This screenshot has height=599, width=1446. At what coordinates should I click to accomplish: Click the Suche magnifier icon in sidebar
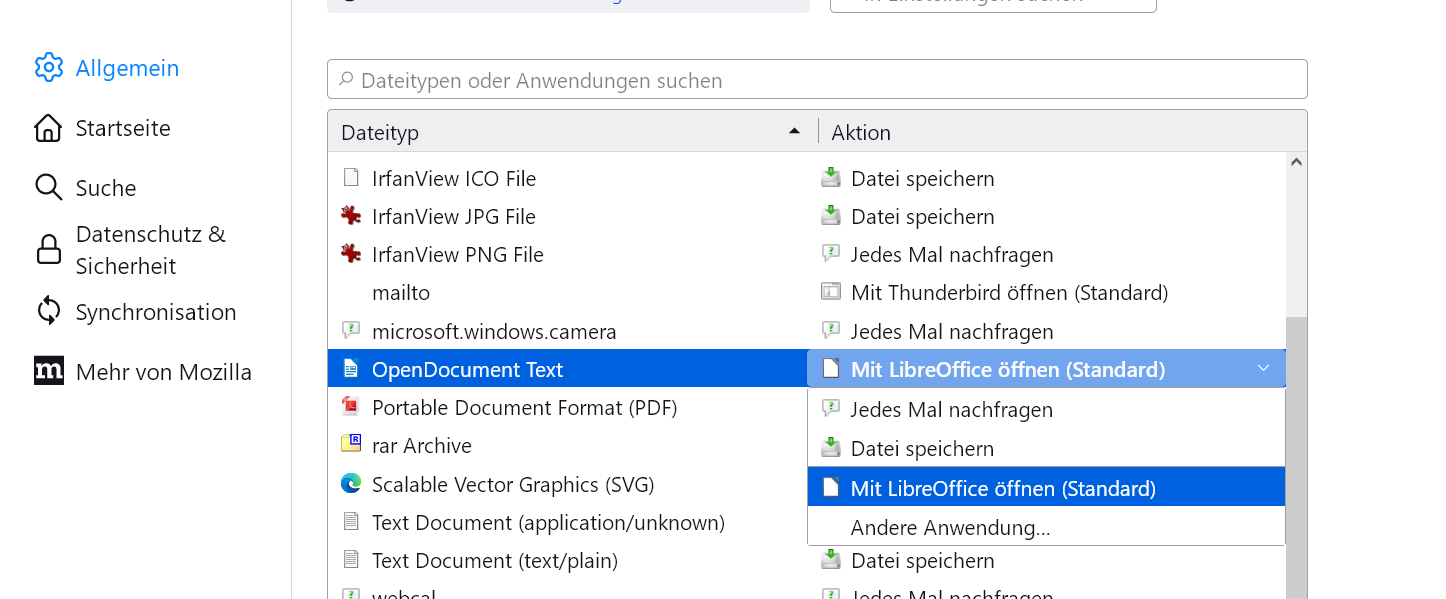(48, 188)
